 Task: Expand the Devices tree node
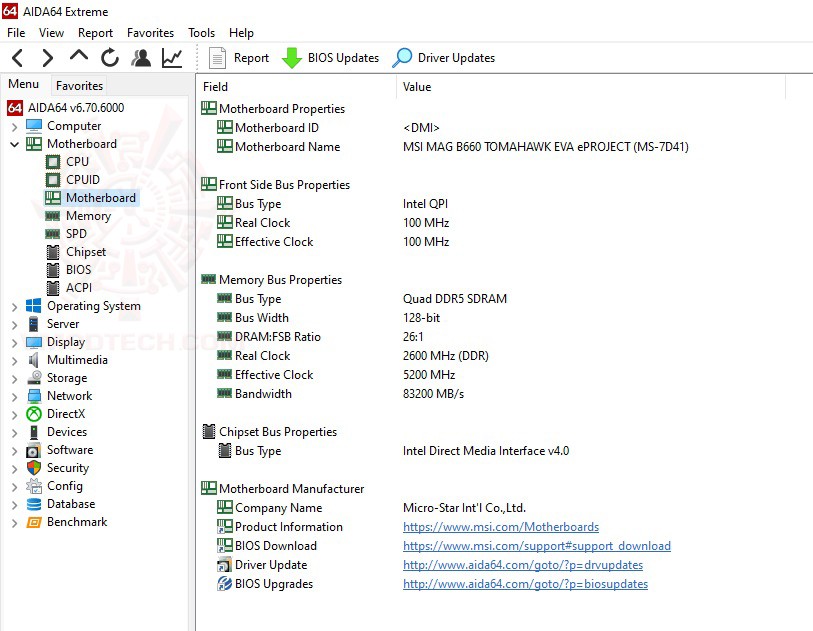coord(15,432)
